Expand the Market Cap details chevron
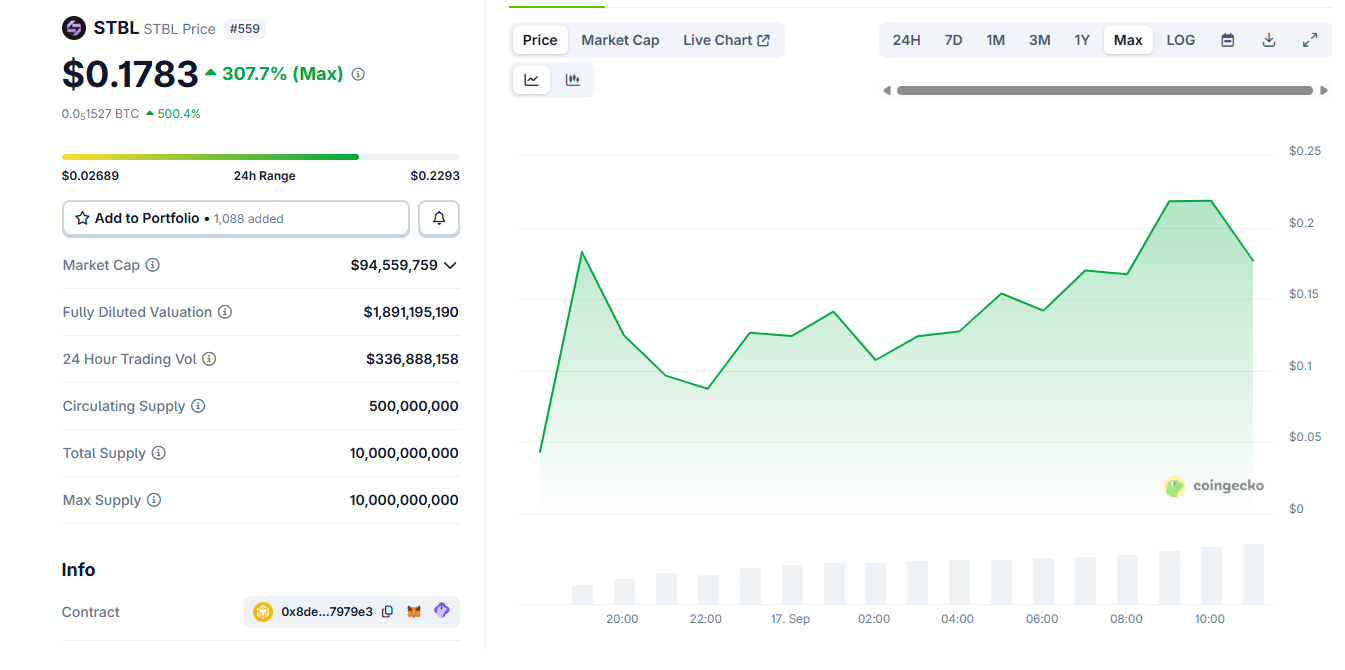Screen dimensions: 1345x670 (450, 265)
